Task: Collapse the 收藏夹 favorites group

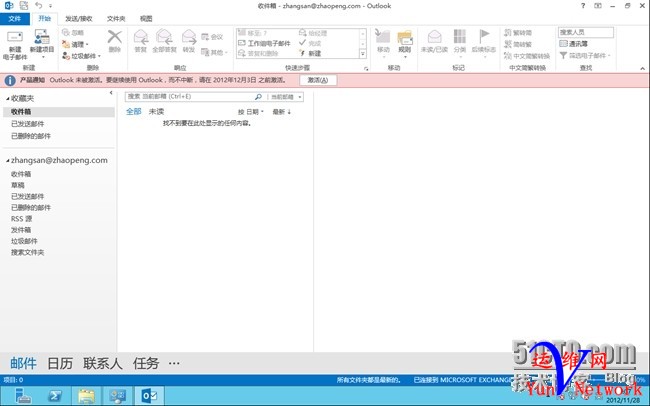Action: point(7,99)
